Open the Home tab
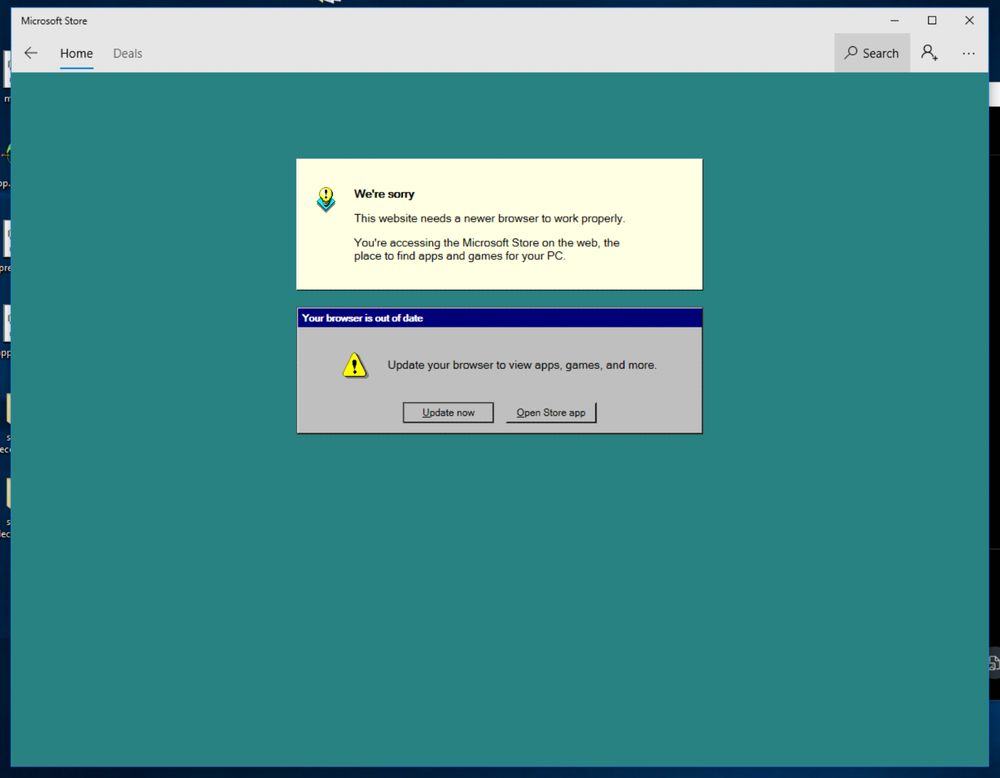The image size is (1000, 778). [x=77, y=54]
